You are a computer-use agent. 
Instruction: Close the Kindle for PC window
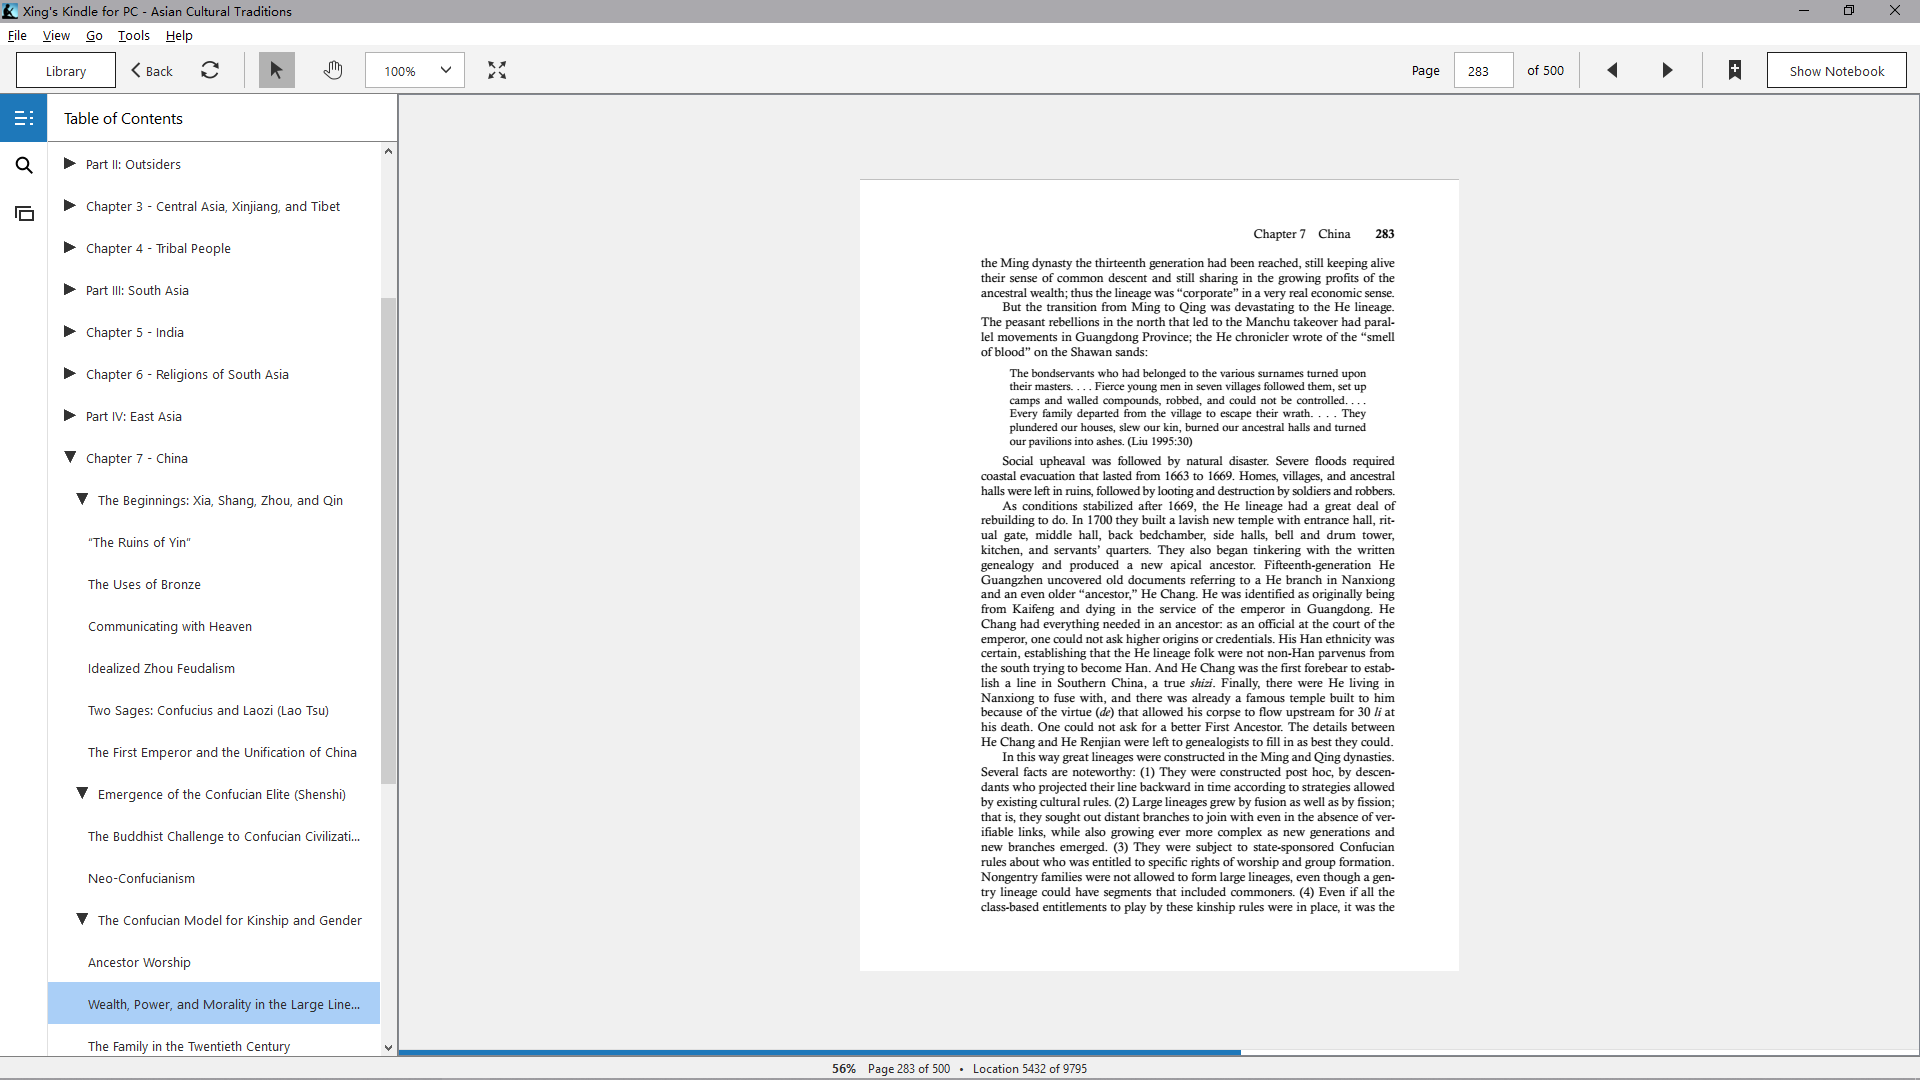coord(1895,11)
